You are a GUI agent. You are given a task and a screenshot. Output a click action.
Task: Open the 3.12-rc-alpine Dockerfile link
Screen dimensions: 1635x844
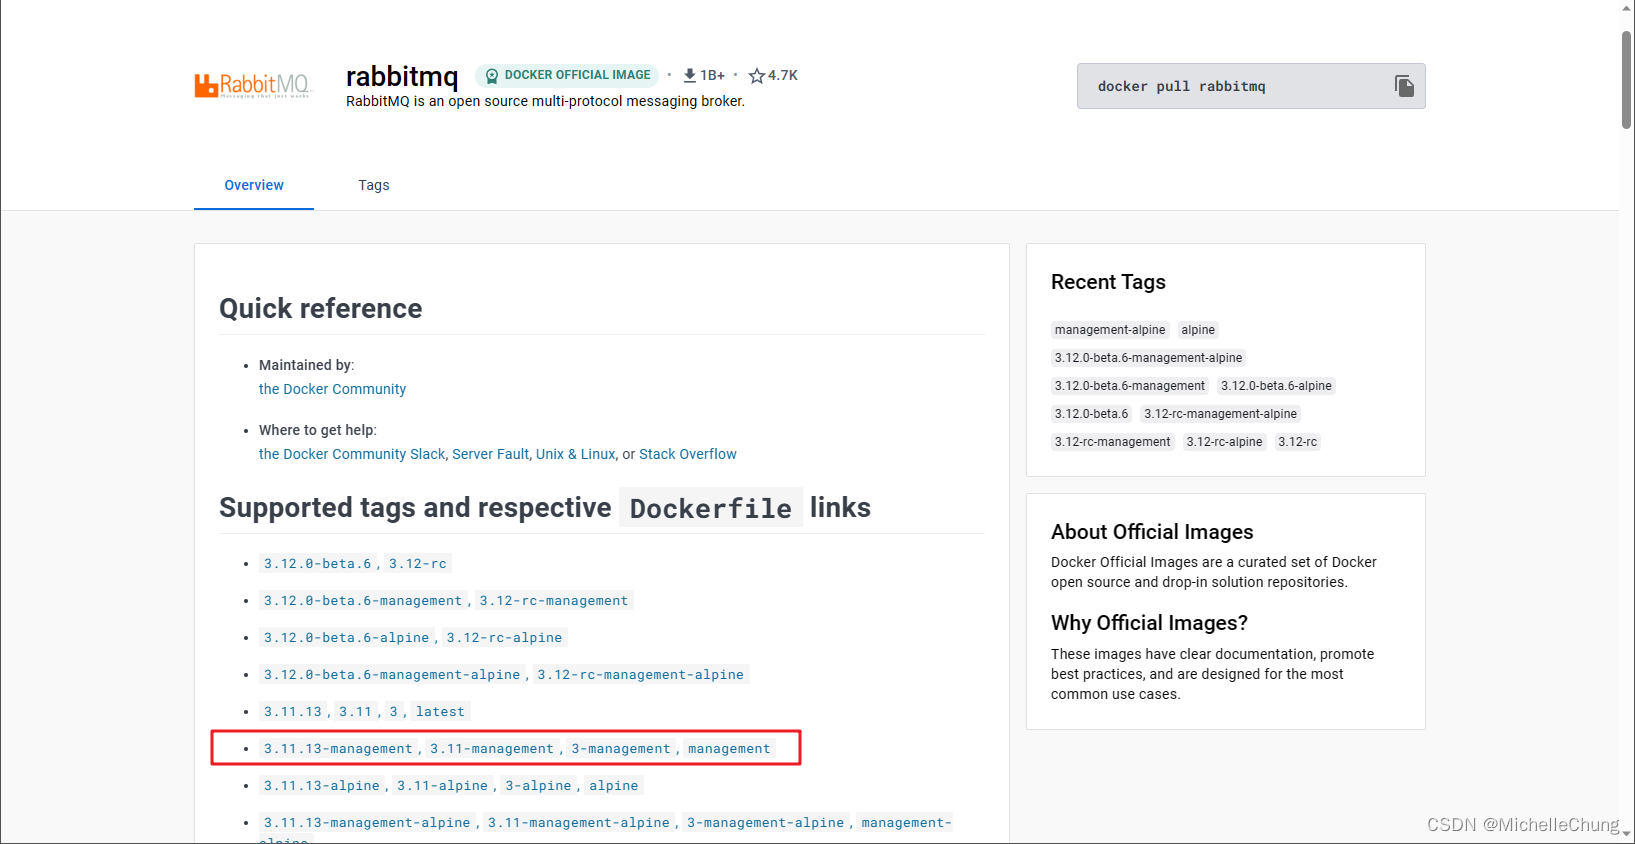pyautogui.click(x=504, y=638)
